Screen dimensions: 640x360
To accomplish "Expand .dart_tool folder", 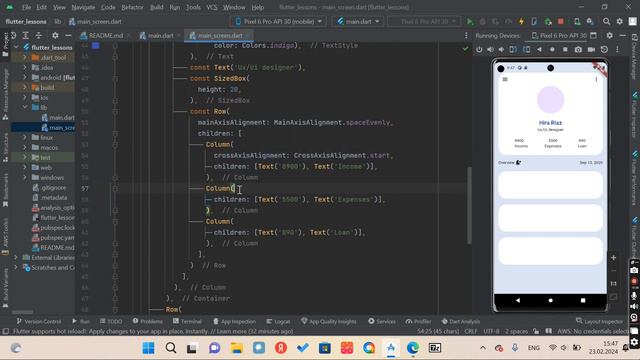I will pyautogui.click(x=25, y=58).
